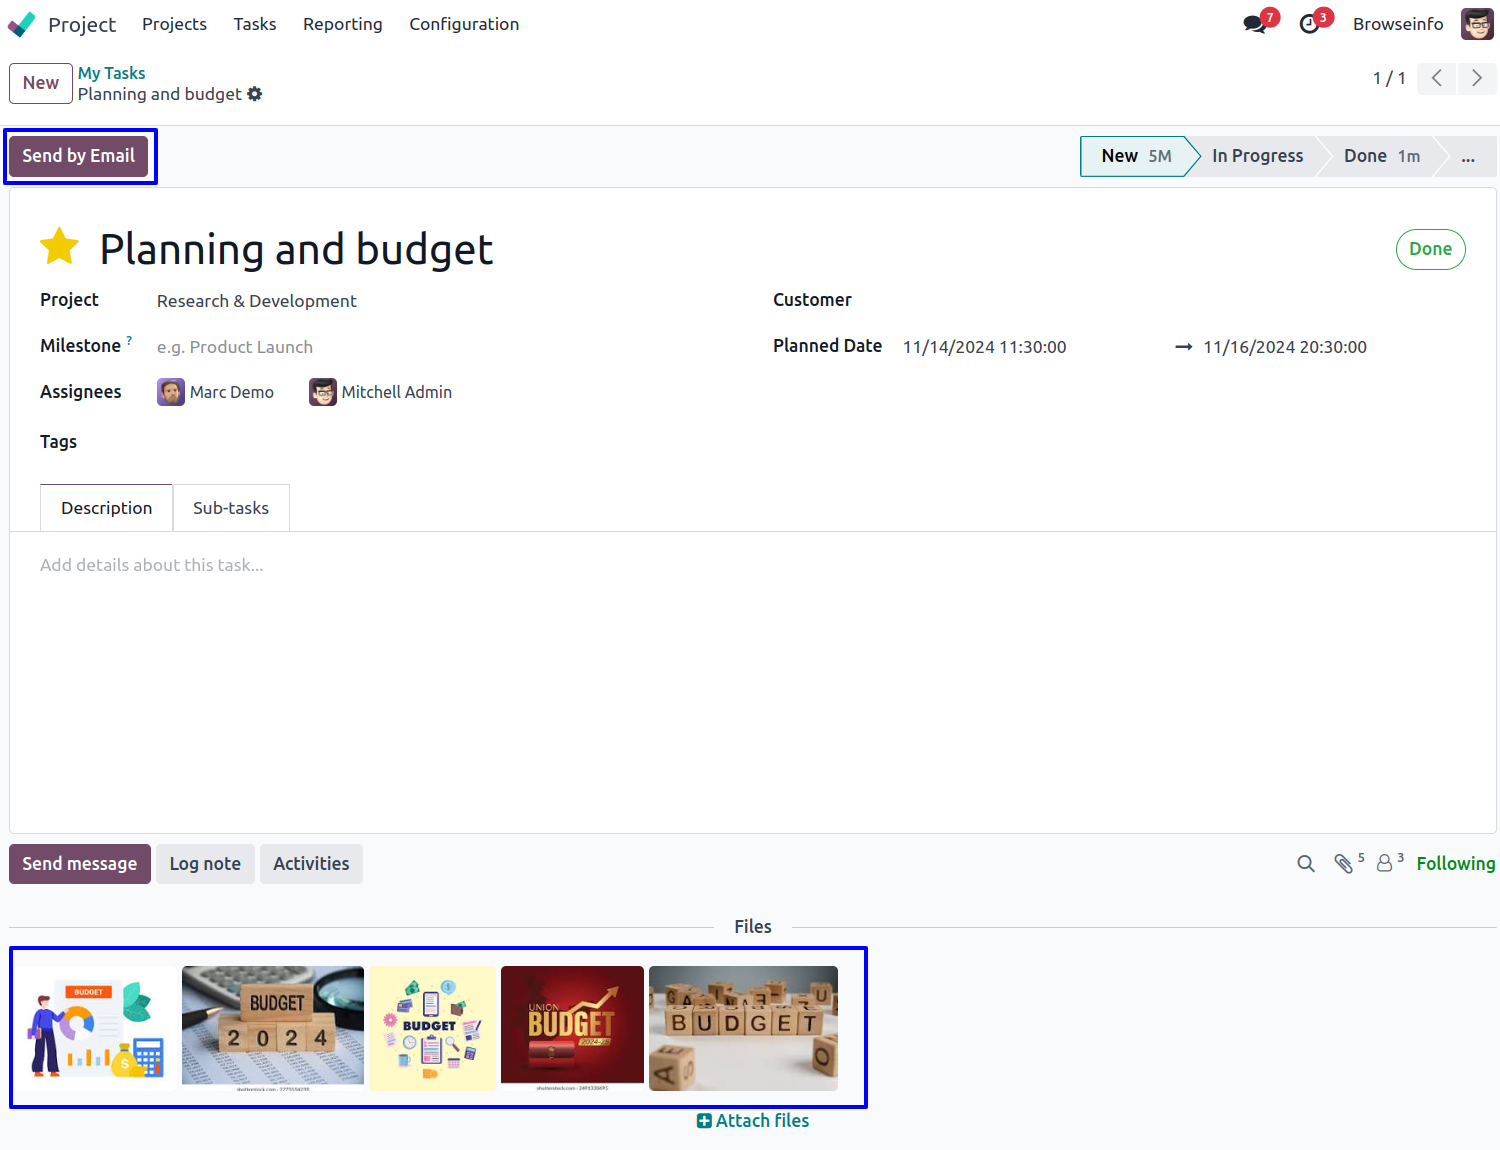Viewport: 1500px width, 1150px height.
Task: Search messages with magnifier icon
Action: [x=1306, y=864]
